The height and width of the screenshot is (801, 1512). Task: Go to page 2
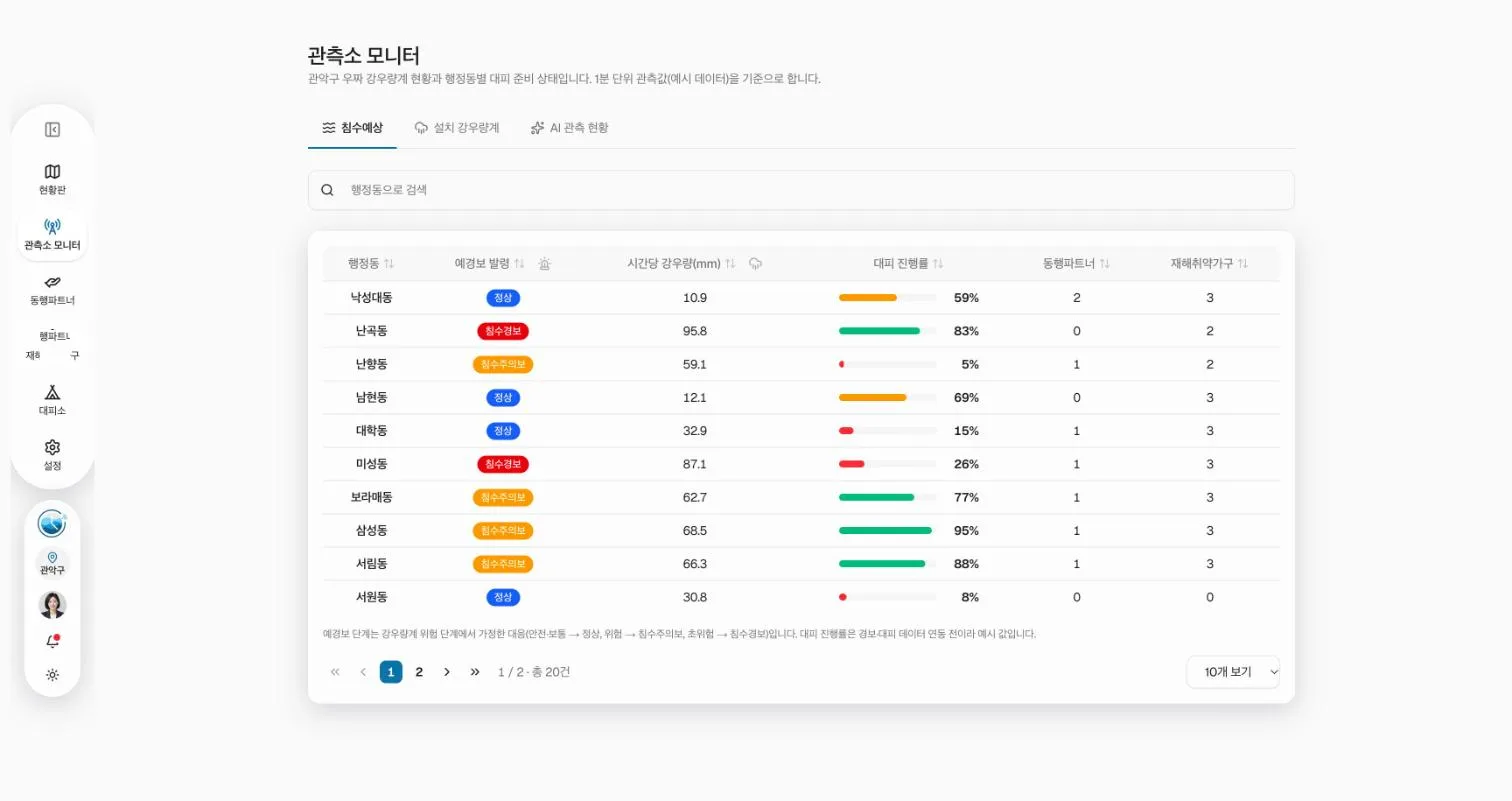[x=419, y=672]
